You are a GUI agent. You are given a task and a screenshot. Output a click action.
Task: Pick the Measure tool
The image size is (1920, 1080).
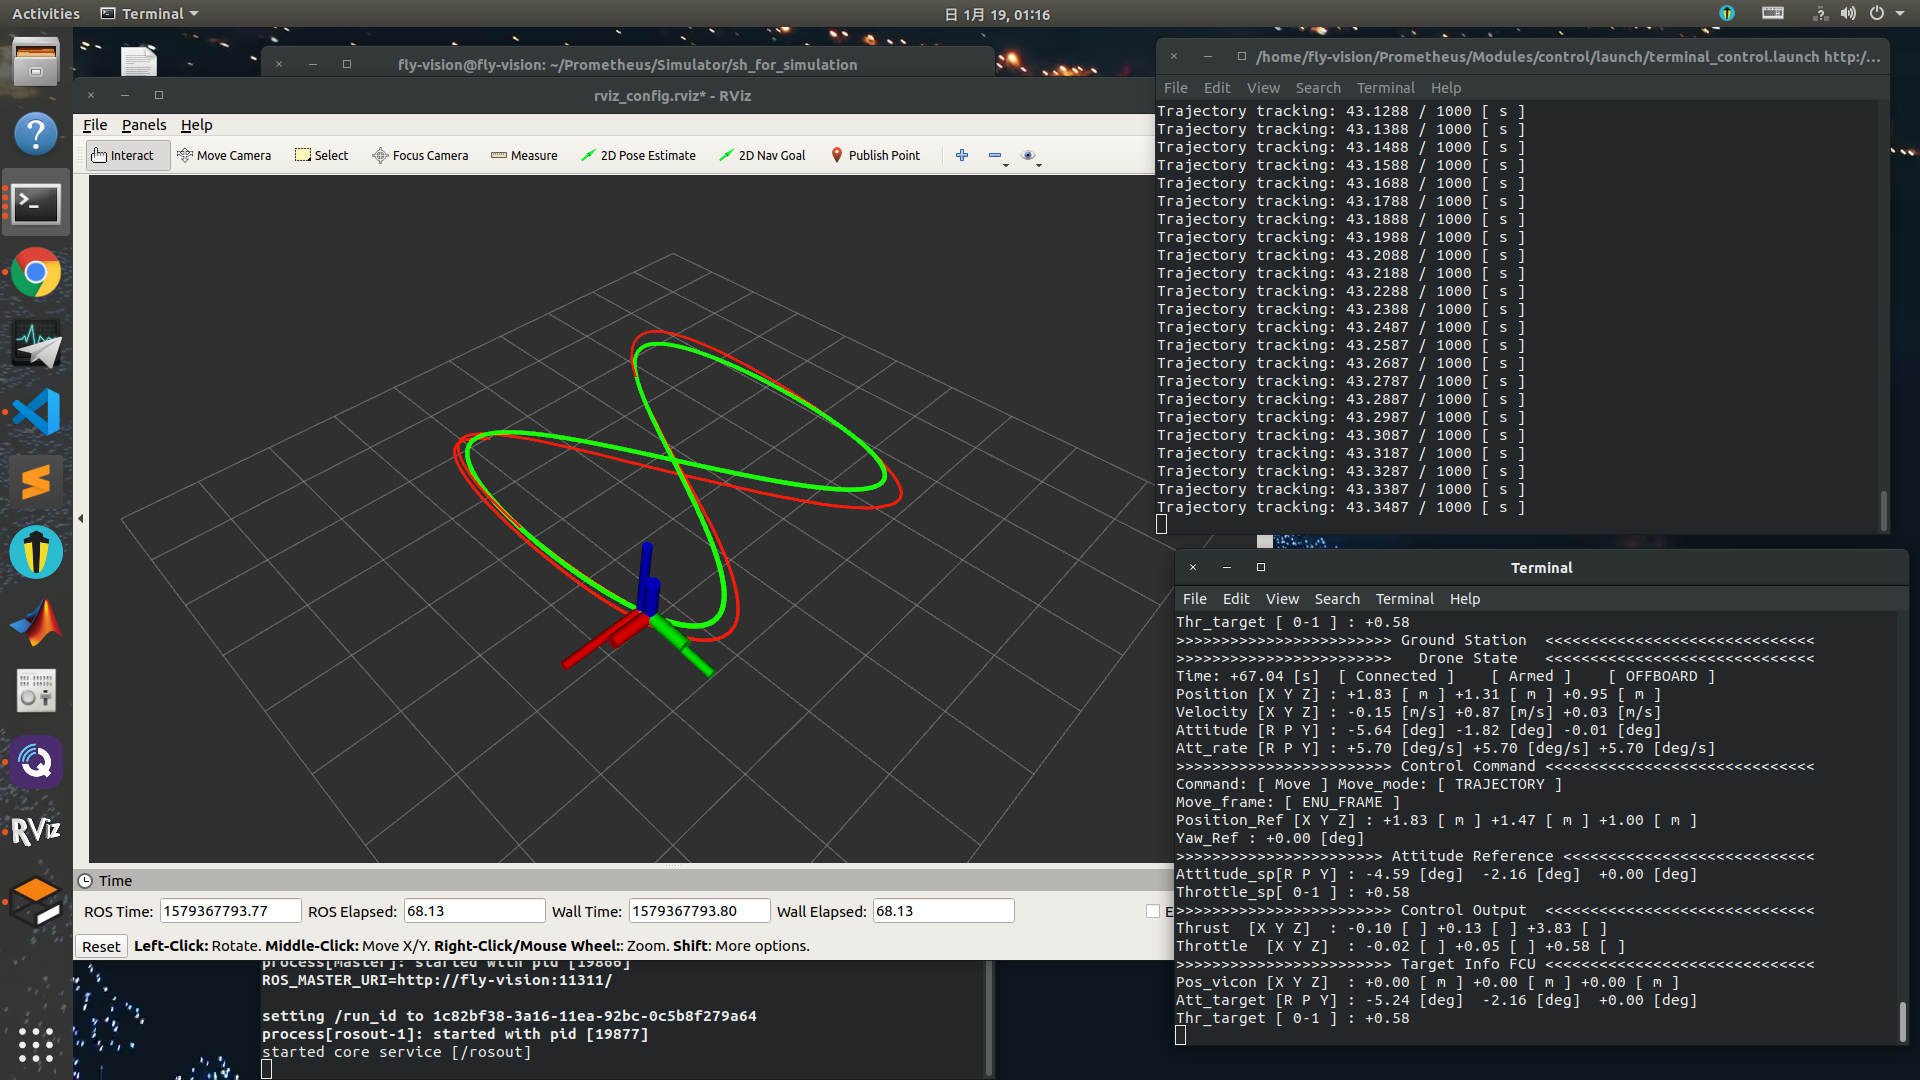[x=524, y=156]
